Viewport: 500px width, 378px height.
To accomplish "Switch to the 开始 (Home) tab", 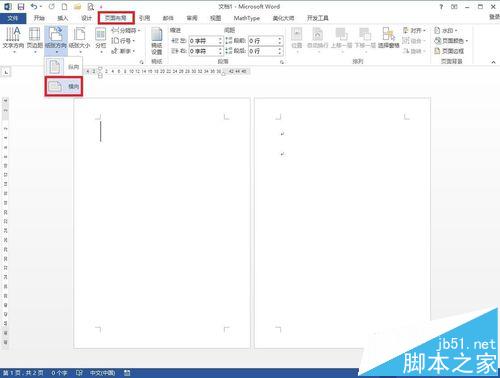I will point(39,18).
